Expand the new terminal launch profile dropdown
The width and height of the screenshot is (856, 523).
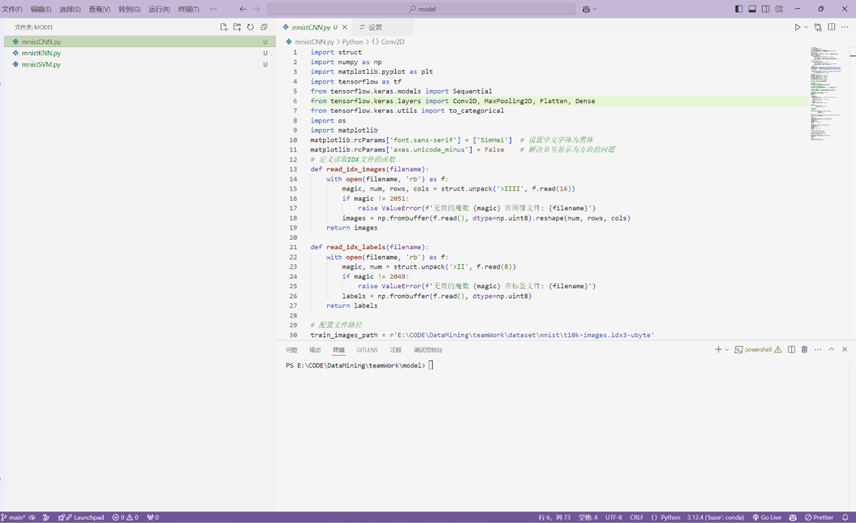[x=727, y=350]
